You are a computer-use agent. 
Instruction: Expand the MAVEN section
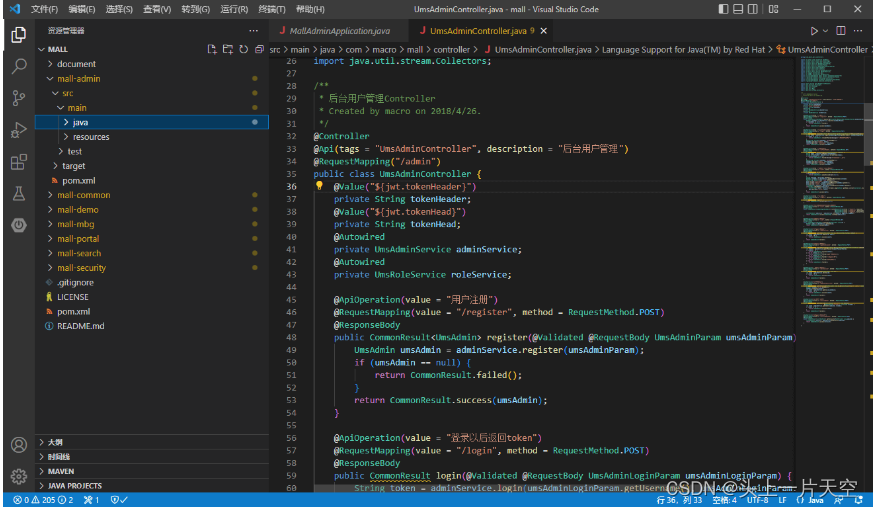[x=151, y=471]
